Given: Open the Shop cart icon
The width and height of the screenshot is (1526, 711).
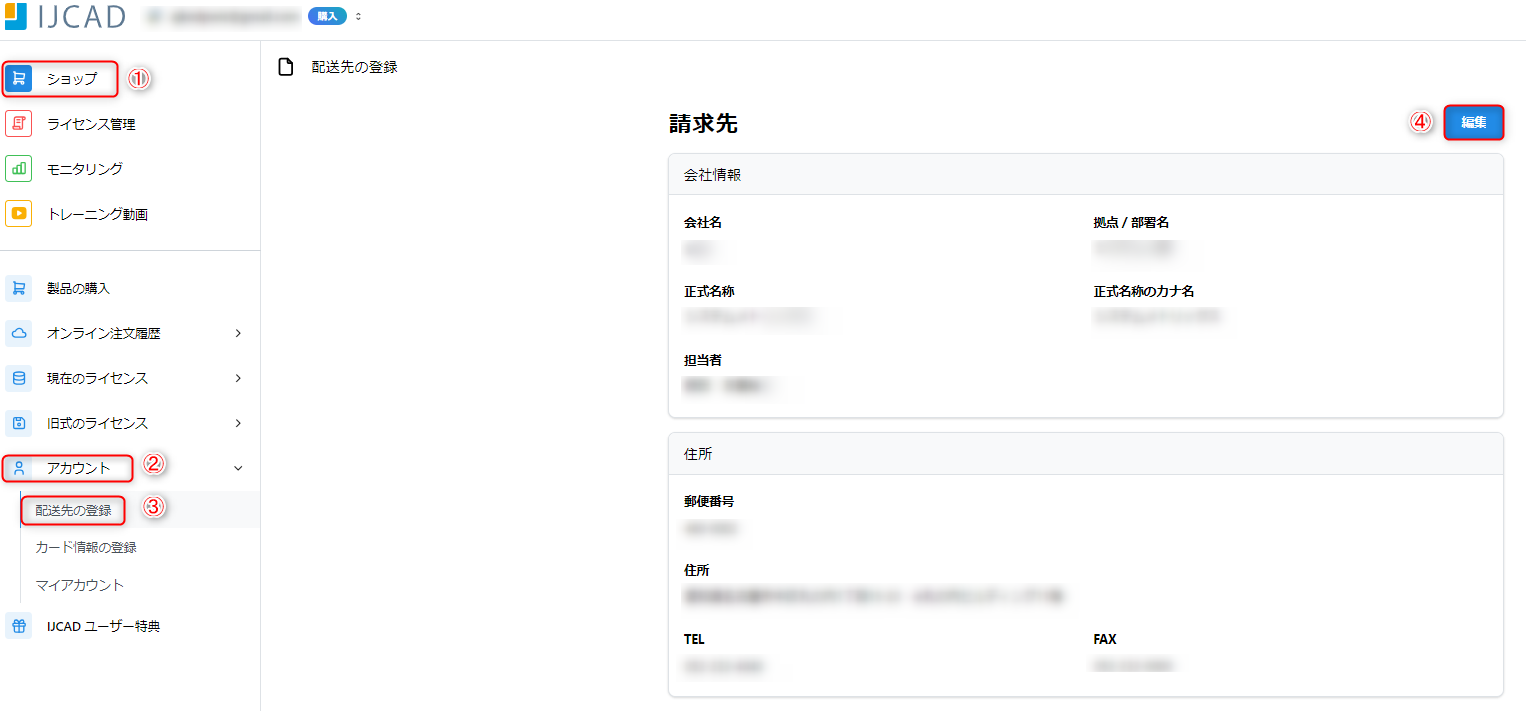Looking at the screenshot, I should [19, 79].
